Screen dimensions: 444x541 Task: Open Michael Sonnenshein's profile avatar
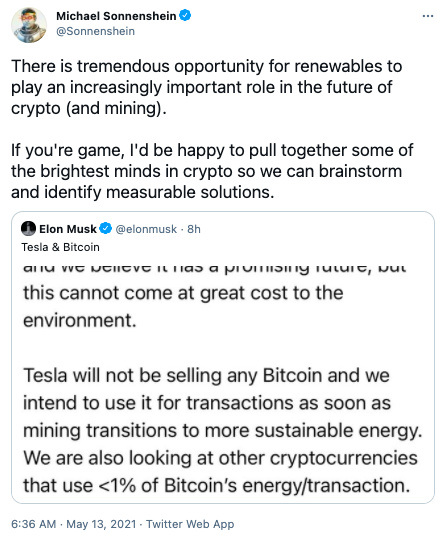tap(29, 25)
